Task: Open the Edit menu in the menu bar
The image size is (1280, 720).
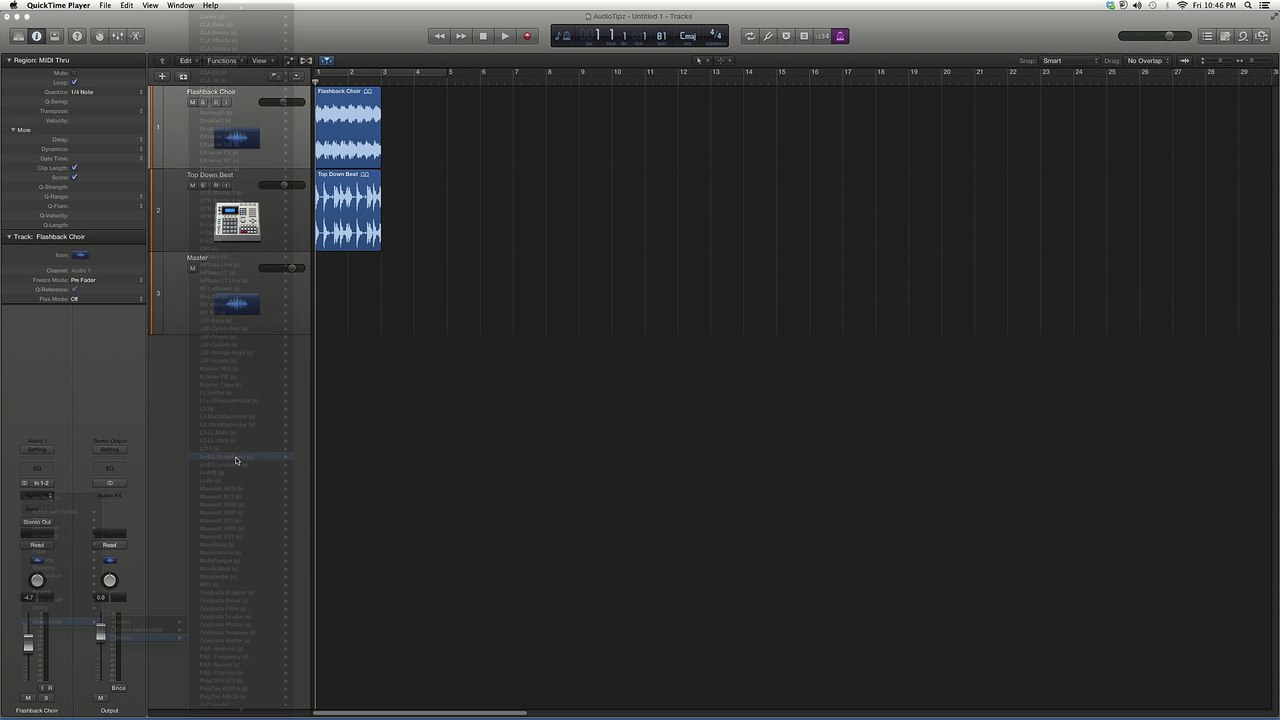Action: tap(127, 5)
